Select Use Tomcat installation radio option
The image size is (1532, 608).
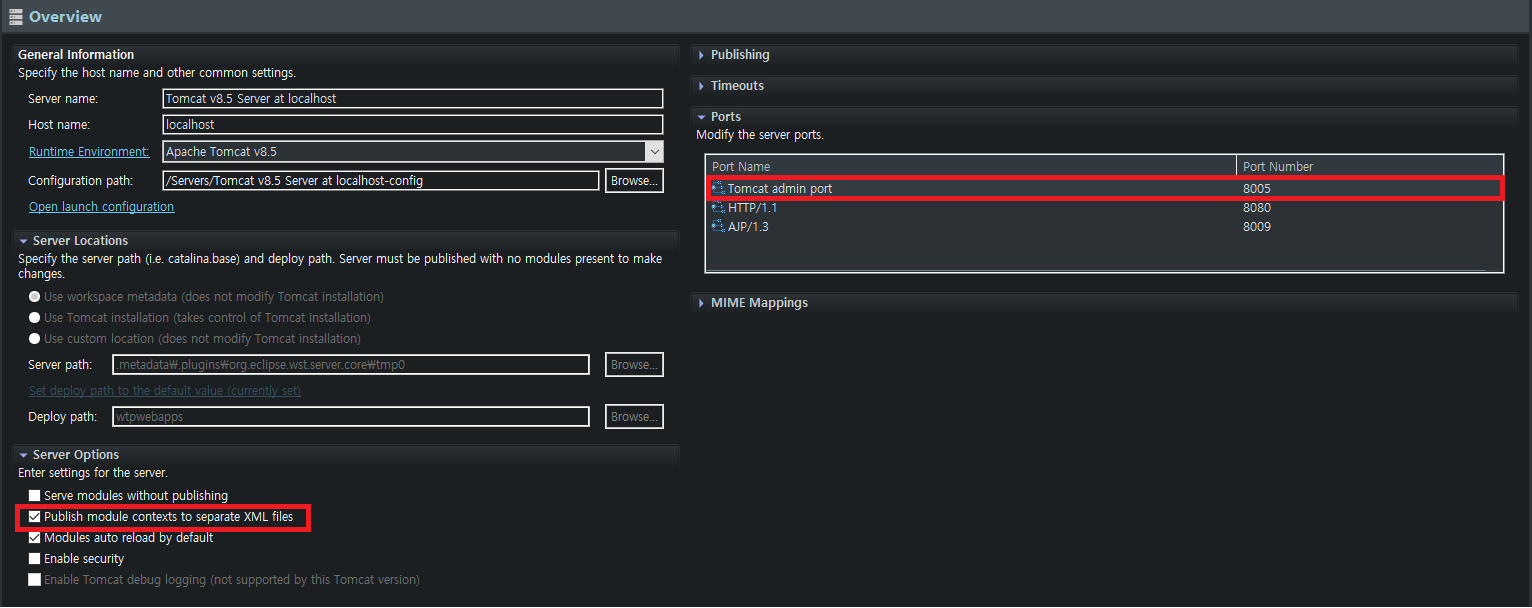click(35, 318)
